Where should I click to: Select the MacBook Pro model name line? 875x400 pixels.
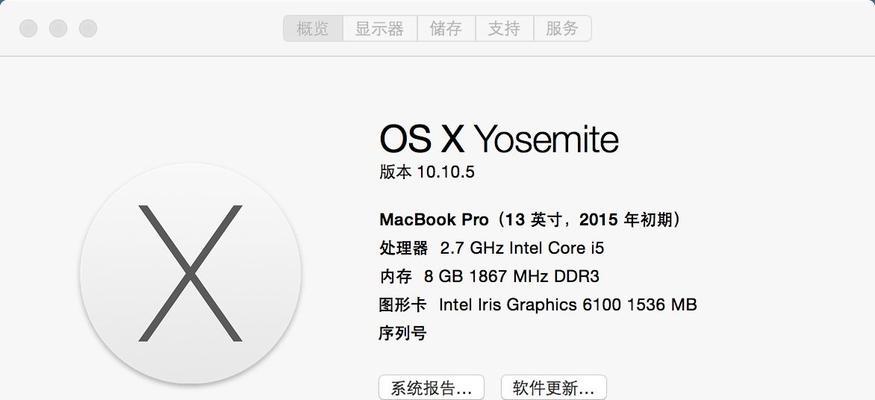(x=530, y=220)
